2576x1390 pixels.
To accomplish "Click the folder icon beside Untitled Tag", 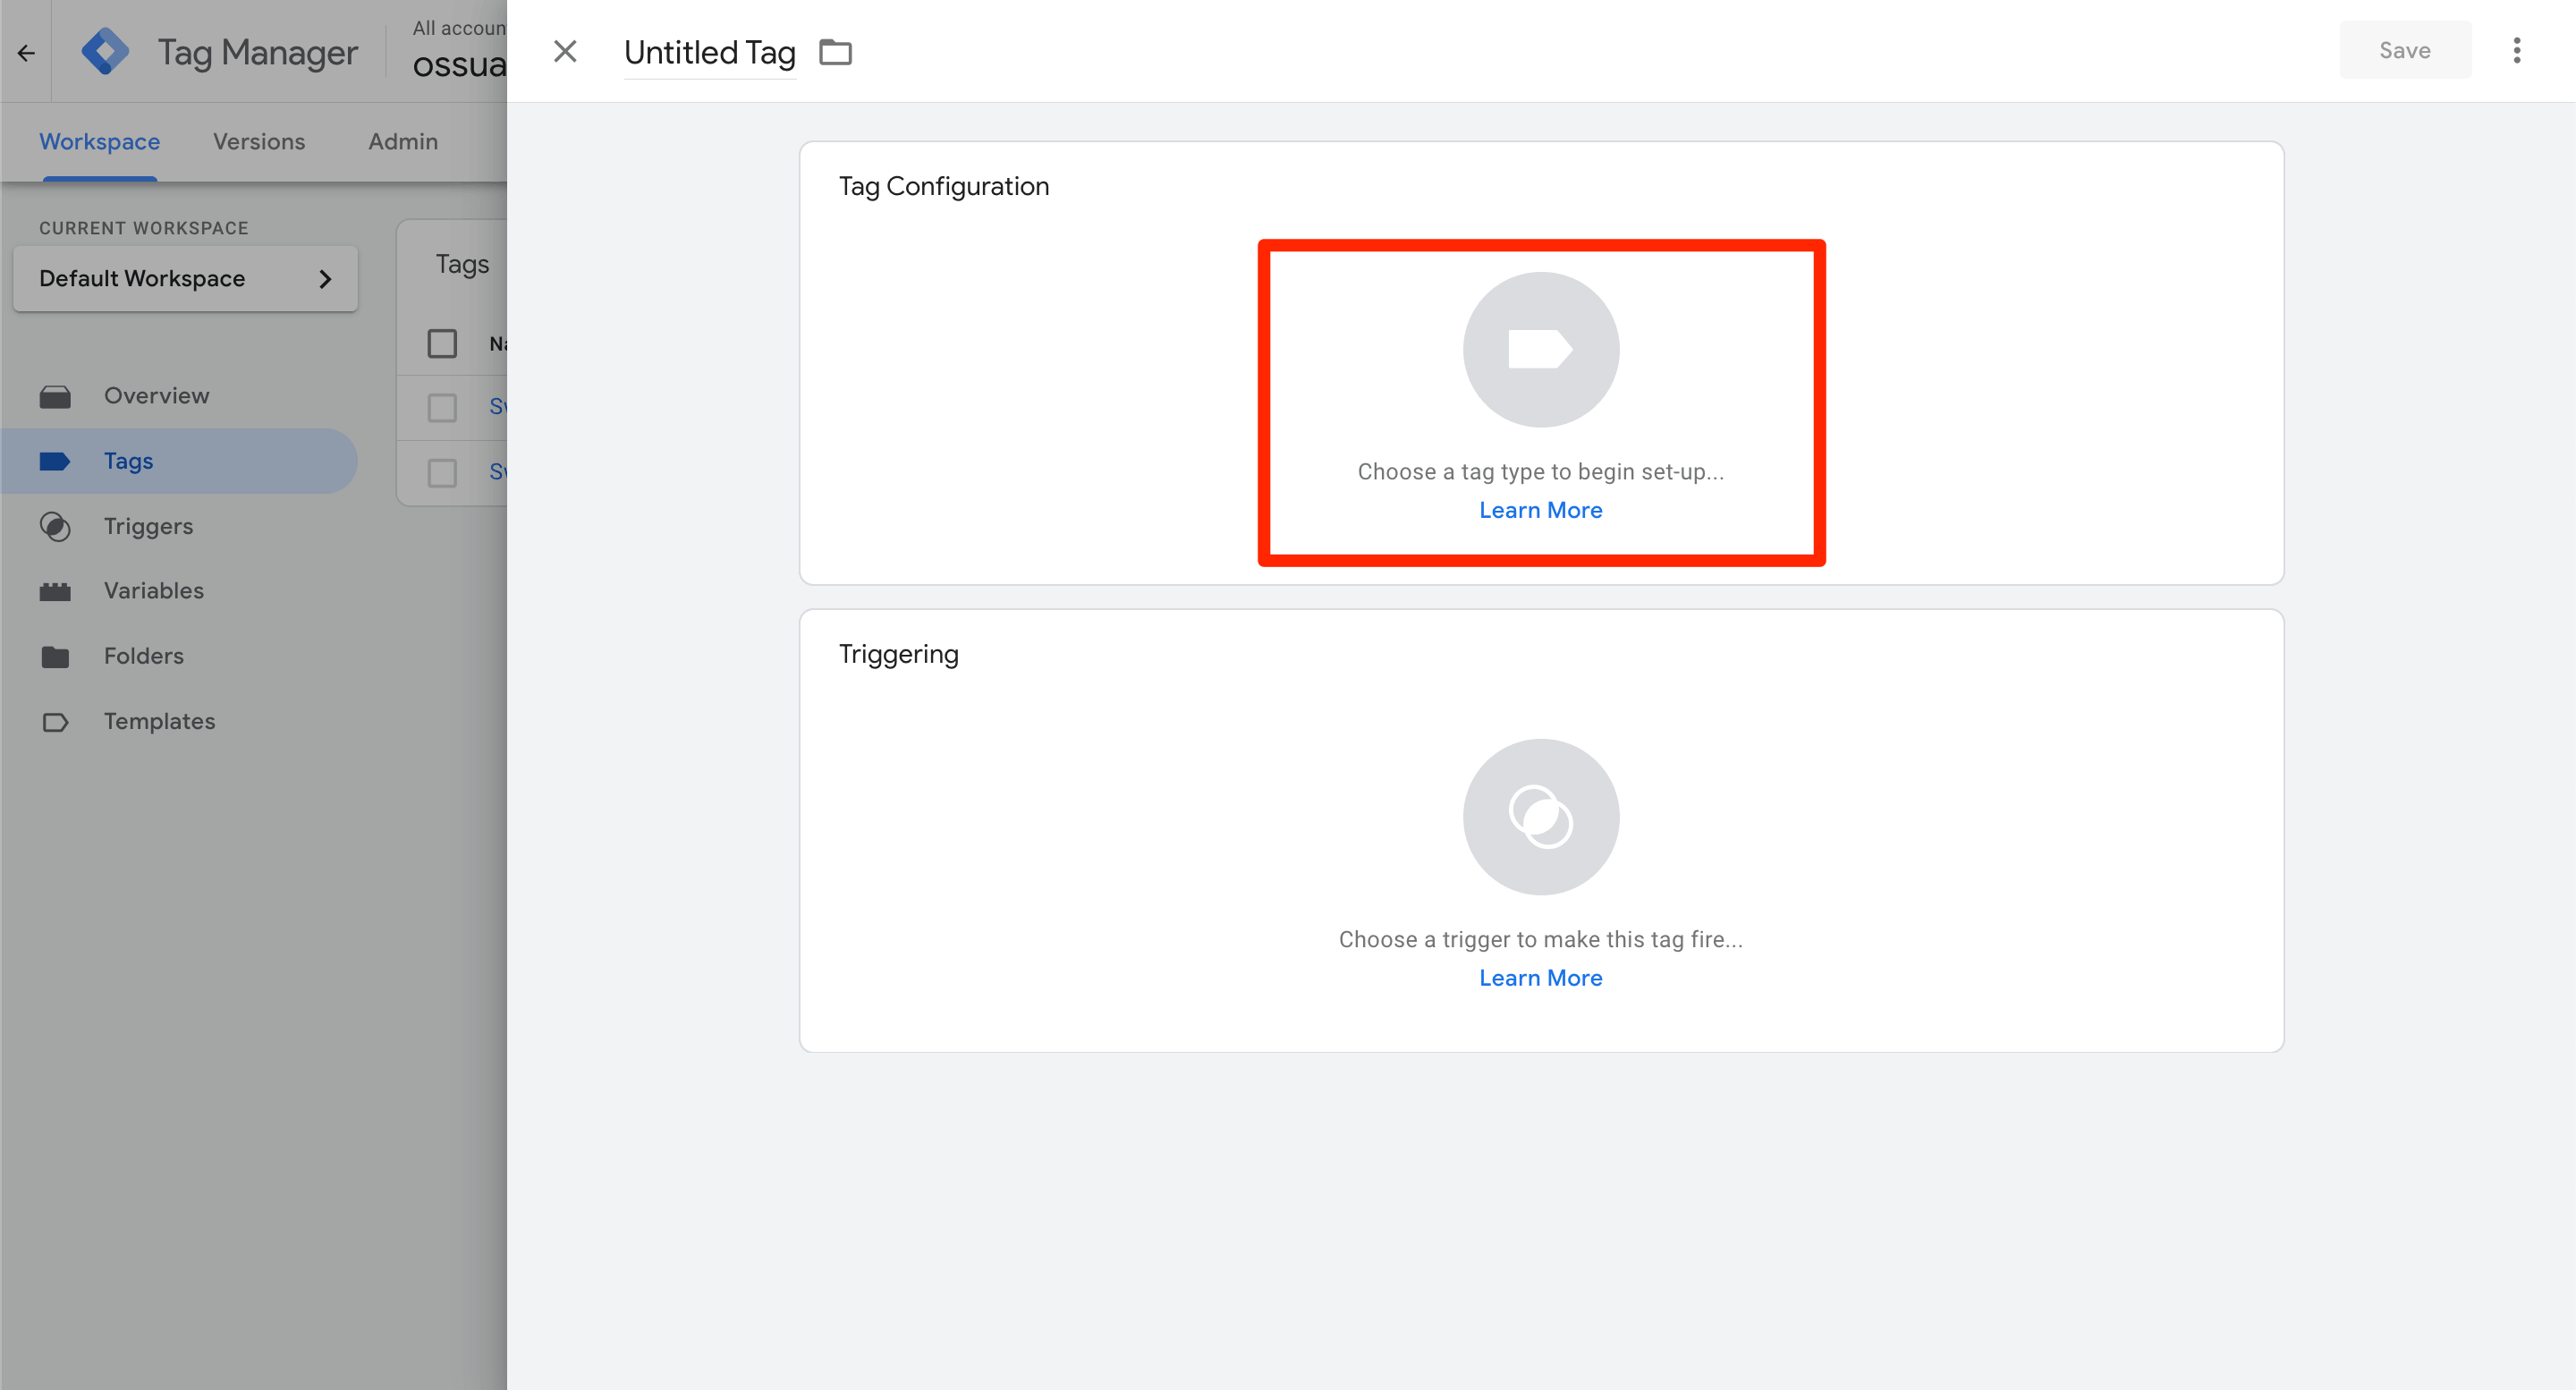I will coord(836,52).
